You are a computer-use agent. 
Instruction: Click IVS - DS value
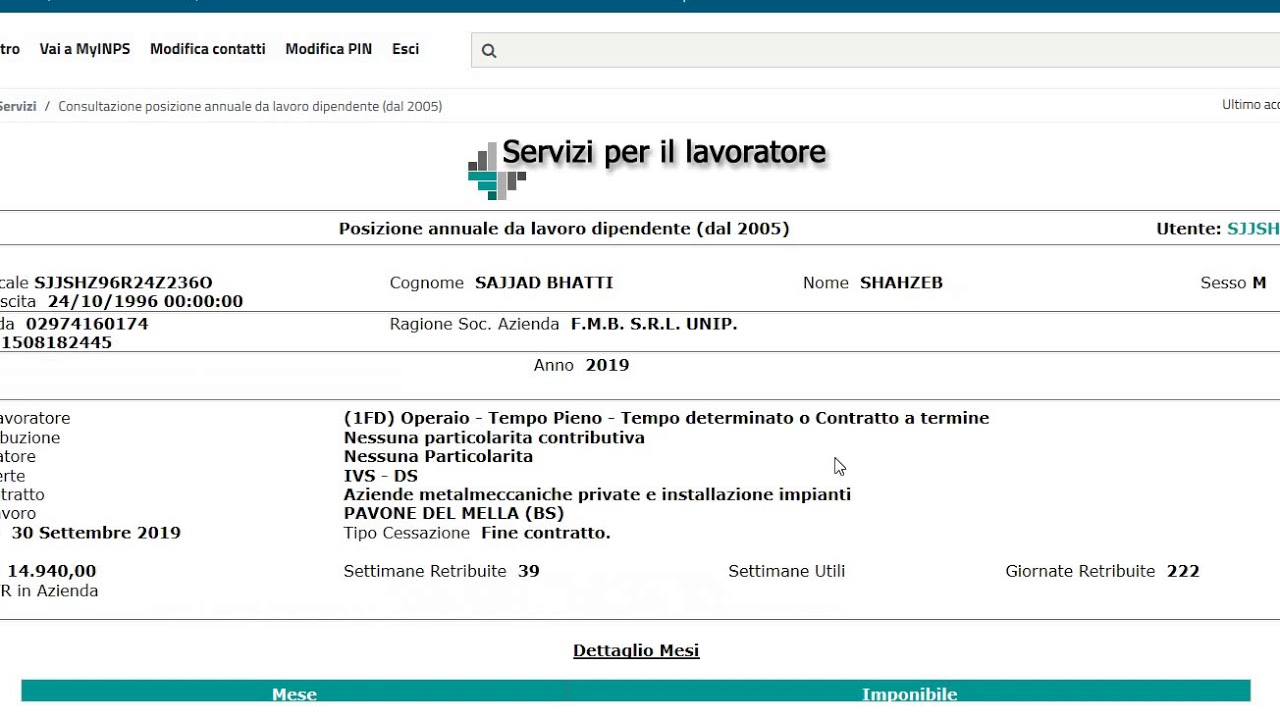point(381,475)
